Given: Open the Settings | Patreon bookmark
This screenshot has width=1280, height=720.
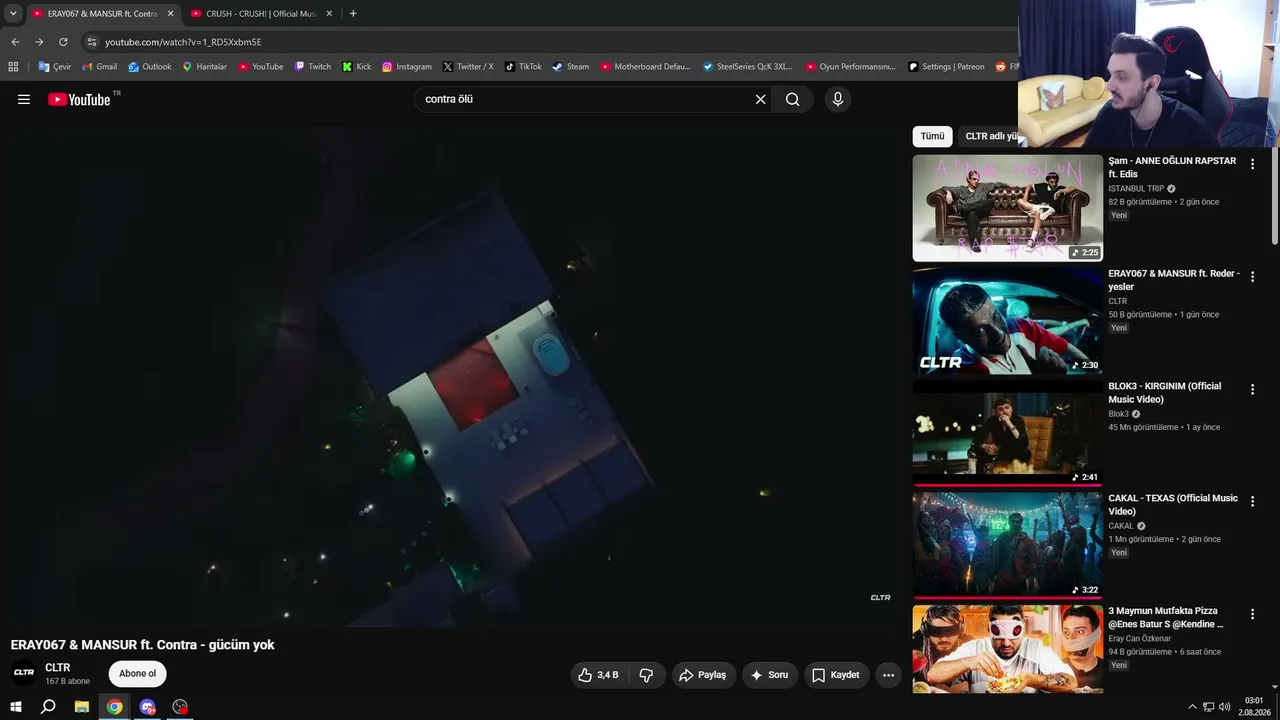Looking at the screenshot, I should tap(946, 67).
